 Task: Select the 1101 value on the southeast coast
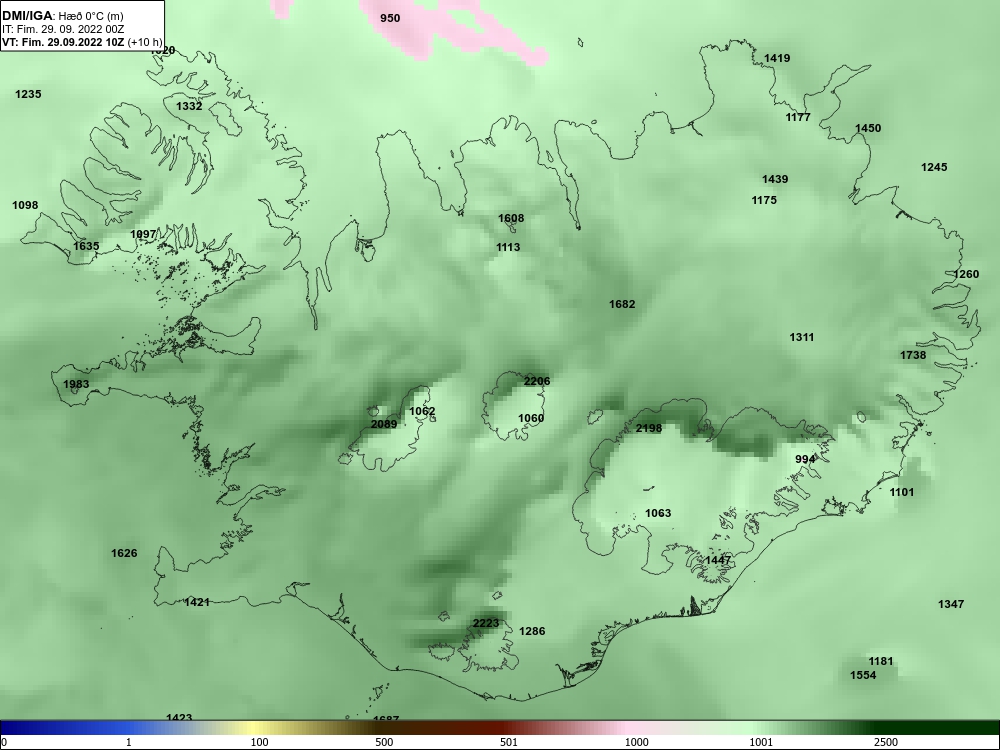click(901, 492)
